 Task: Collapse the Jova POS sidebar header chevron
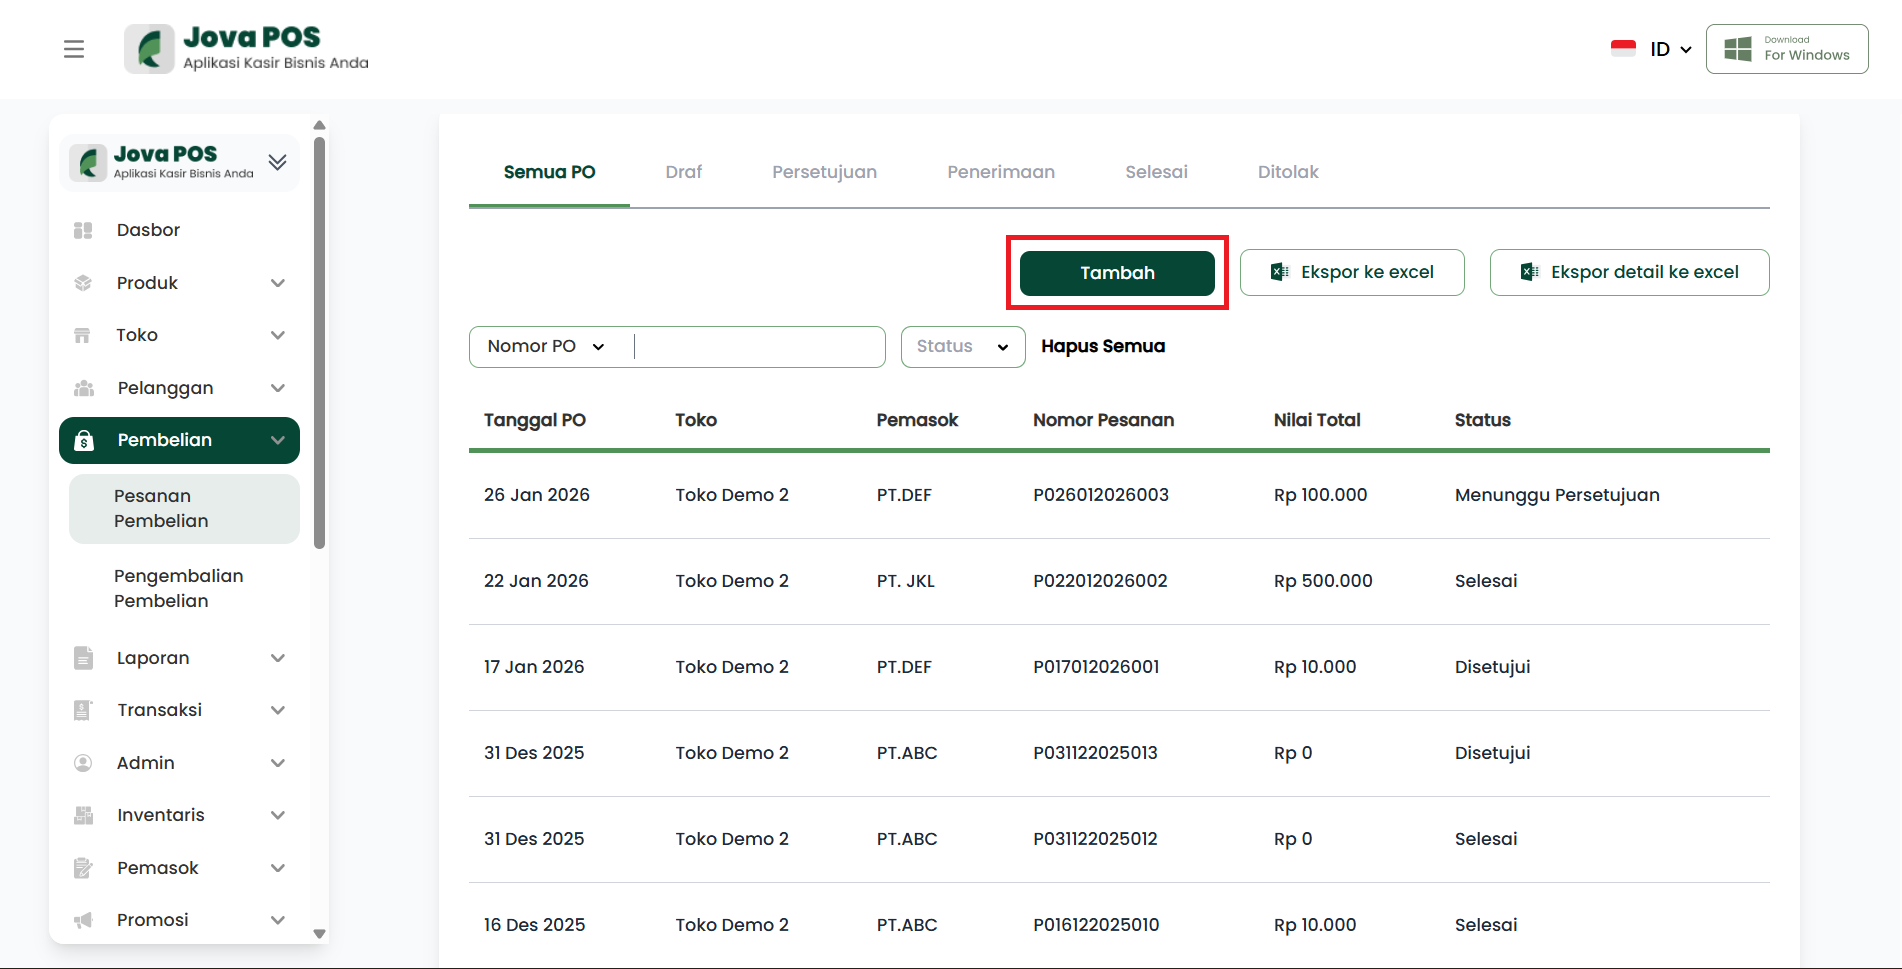click(278, 162)
